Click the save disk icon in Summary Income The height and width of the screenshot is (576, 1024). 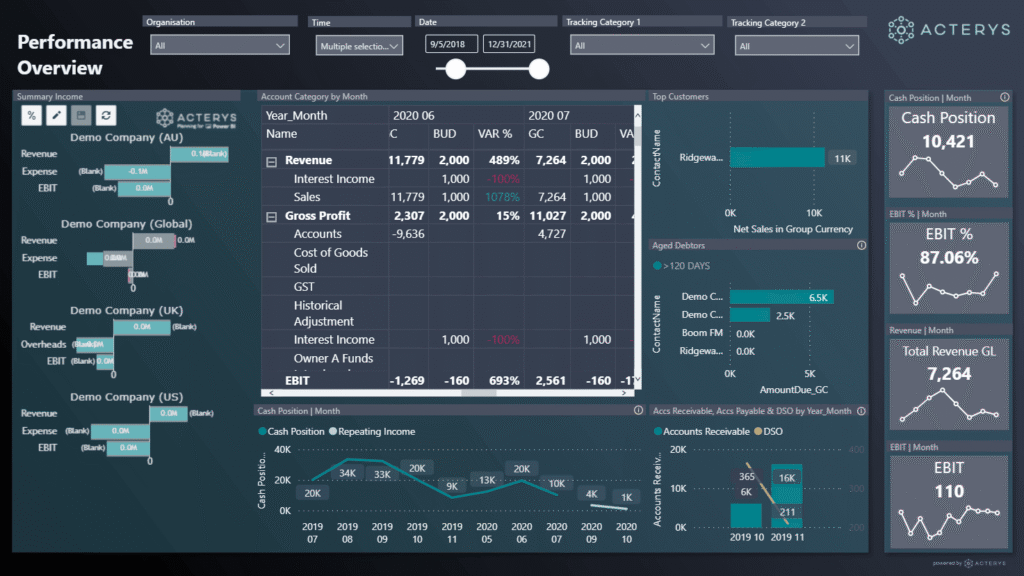pos(81,116)
